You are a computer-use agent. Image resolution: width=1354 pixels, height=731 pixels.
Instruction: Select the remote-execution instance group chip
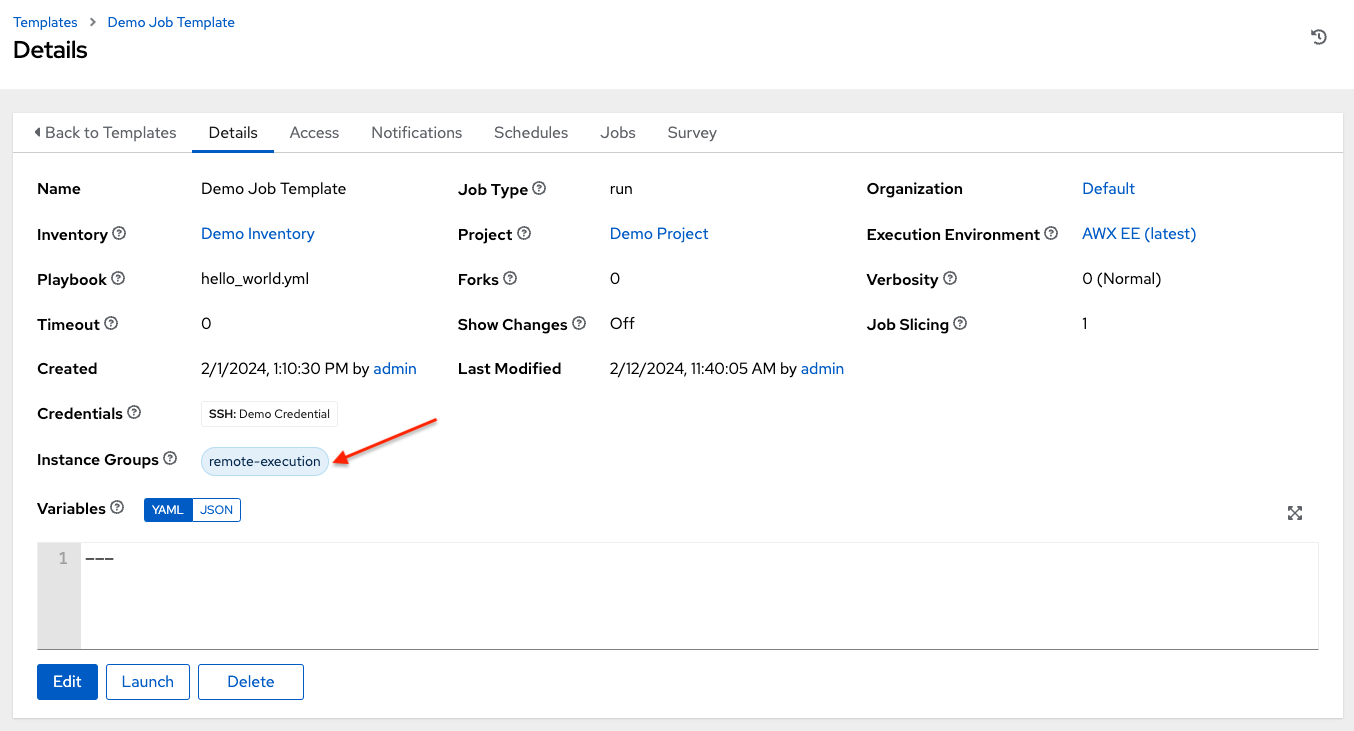tap(265, 461)
